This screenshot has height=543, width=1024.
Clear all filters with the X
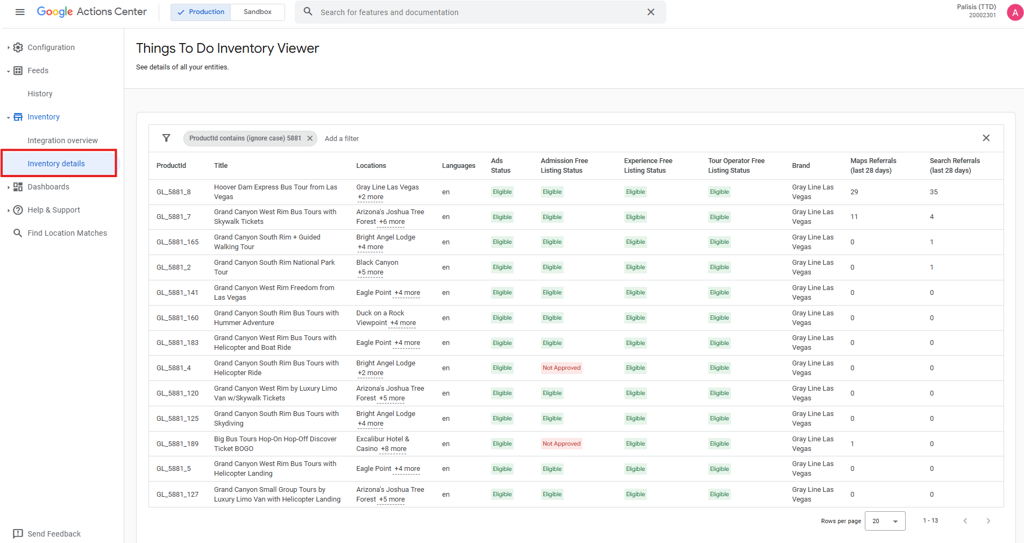coord(986,138)
